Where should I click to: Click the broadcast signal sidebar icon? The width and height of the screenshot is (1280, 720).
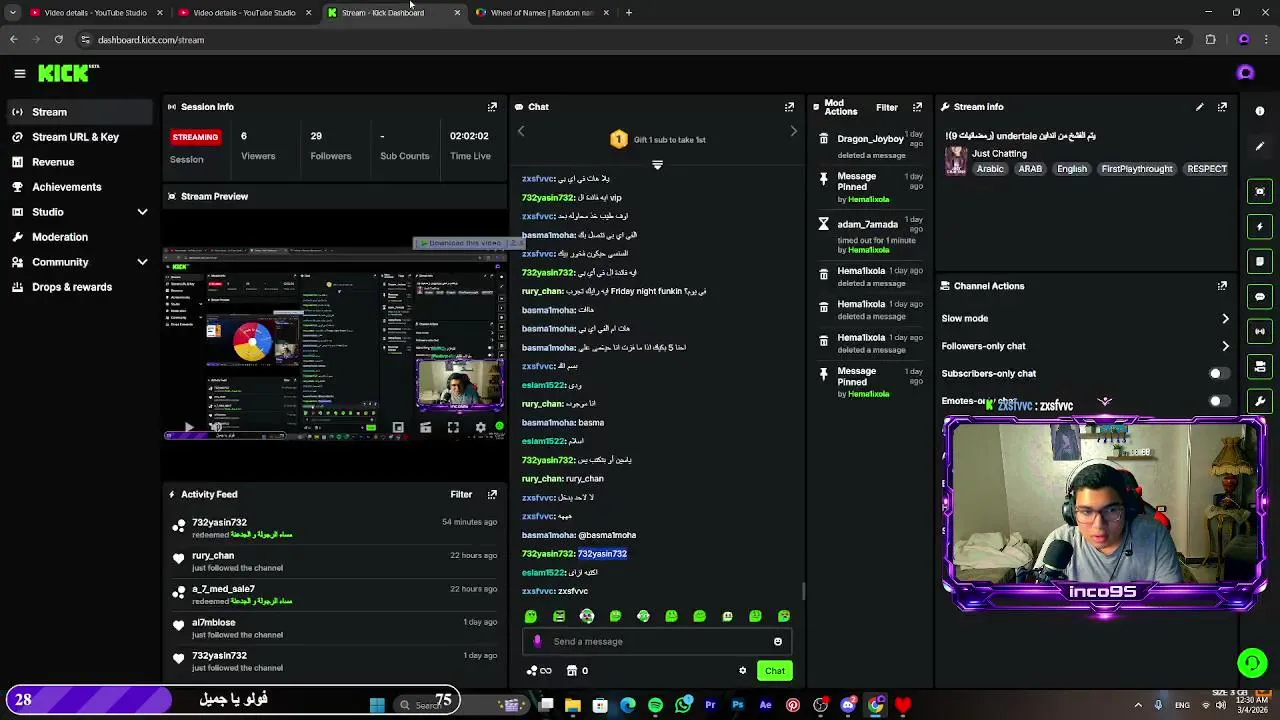pyautogui.click(x=1260, y=332)
